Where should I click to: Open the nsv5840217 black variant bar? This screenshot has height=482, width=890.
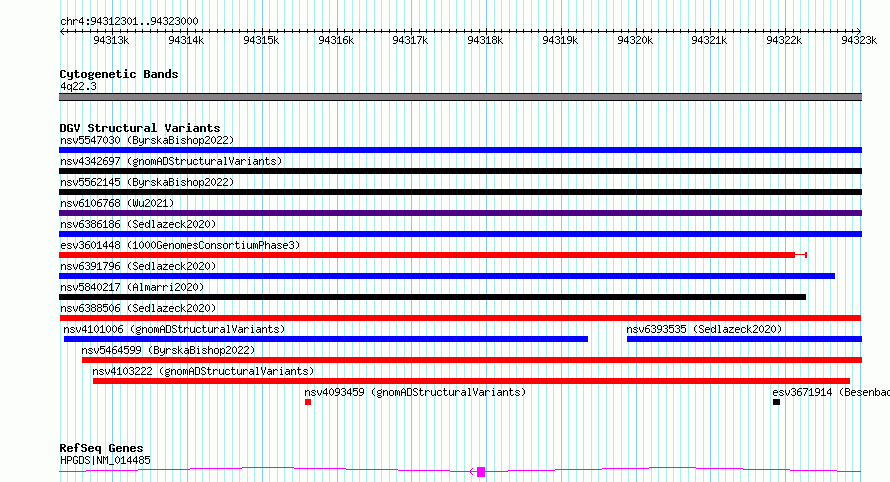433,297
